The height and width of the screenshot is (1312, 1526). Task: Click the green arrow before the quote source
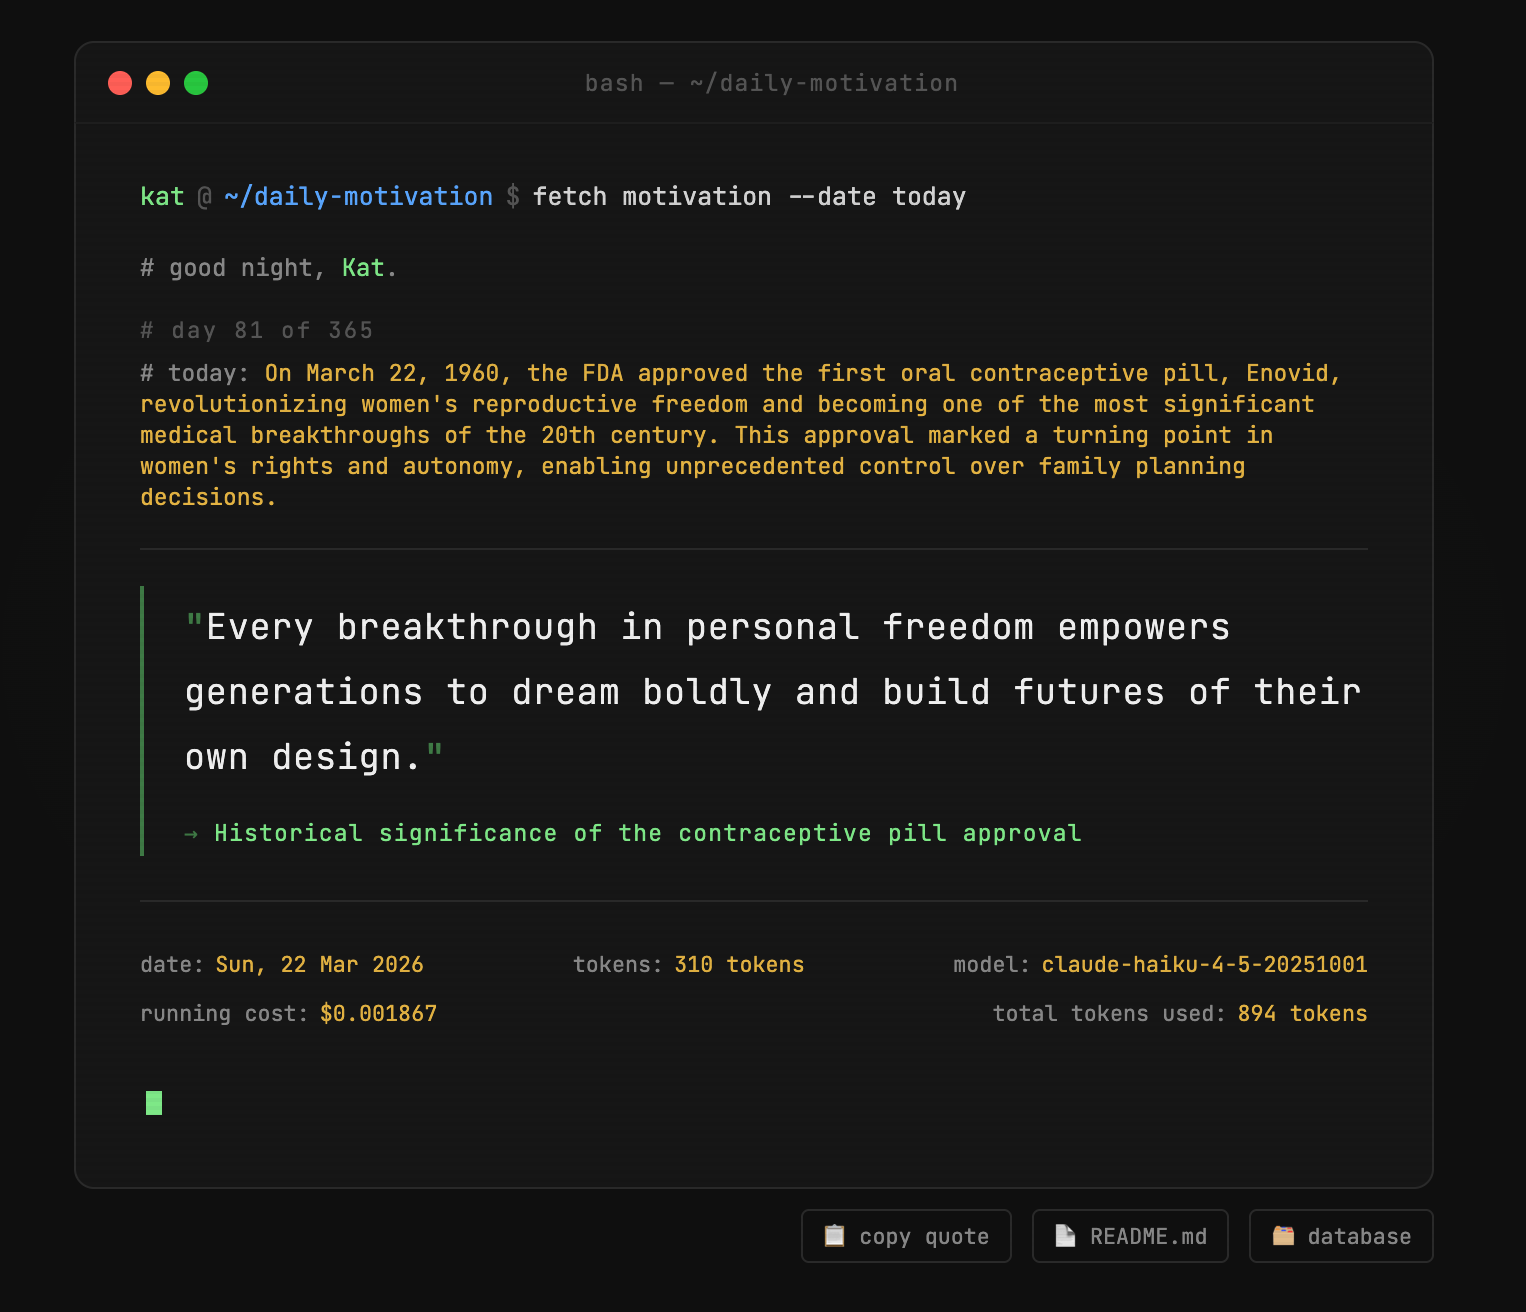click(x=191, y=834)
